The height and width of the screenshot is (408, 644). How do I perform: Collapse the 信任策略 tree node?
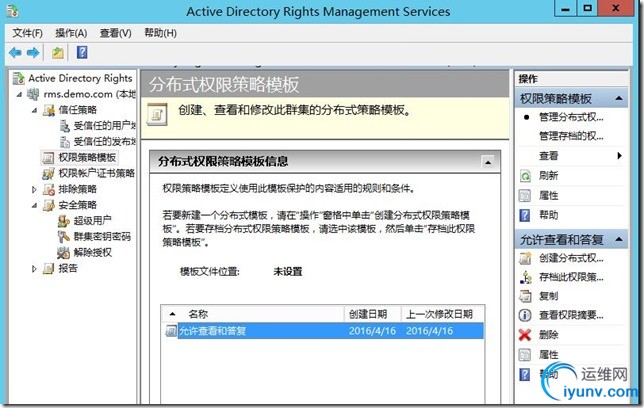pyautogui.click(x=34, y=110)
